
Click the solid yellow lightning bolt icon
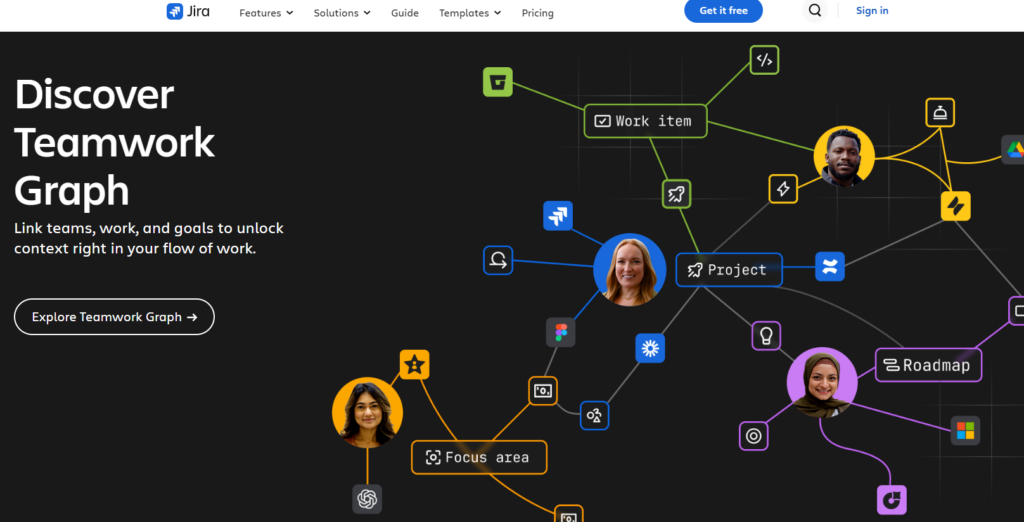coord(955,206)
